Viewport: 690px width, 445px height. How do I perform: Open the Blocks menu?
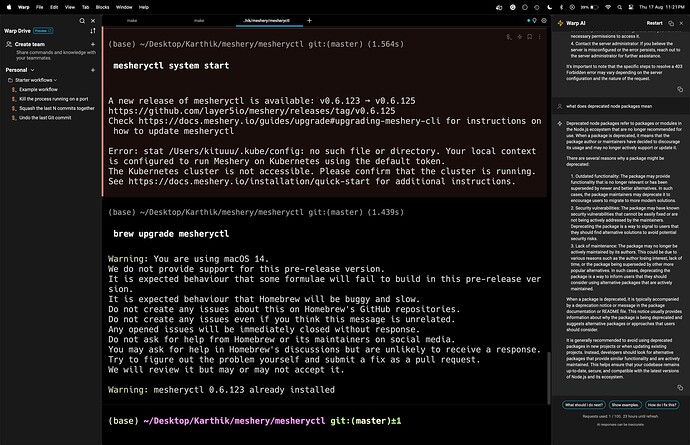[x=102, y=7]
